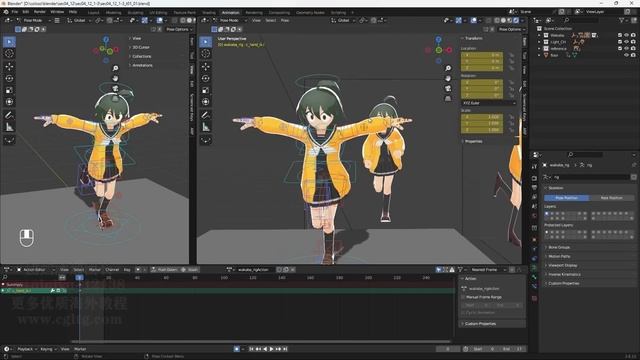
Task: Open XYZ Euler rotation mode dropdown
Action: point(489,103)
